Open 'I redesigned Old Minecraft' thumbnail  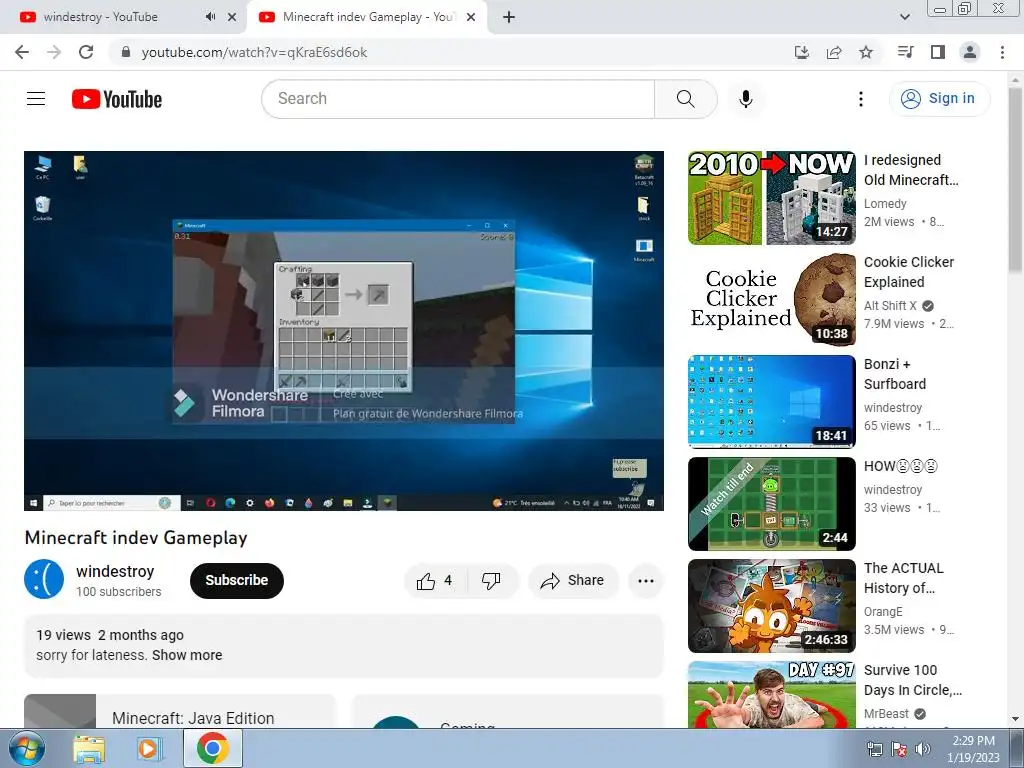[771, 198]
